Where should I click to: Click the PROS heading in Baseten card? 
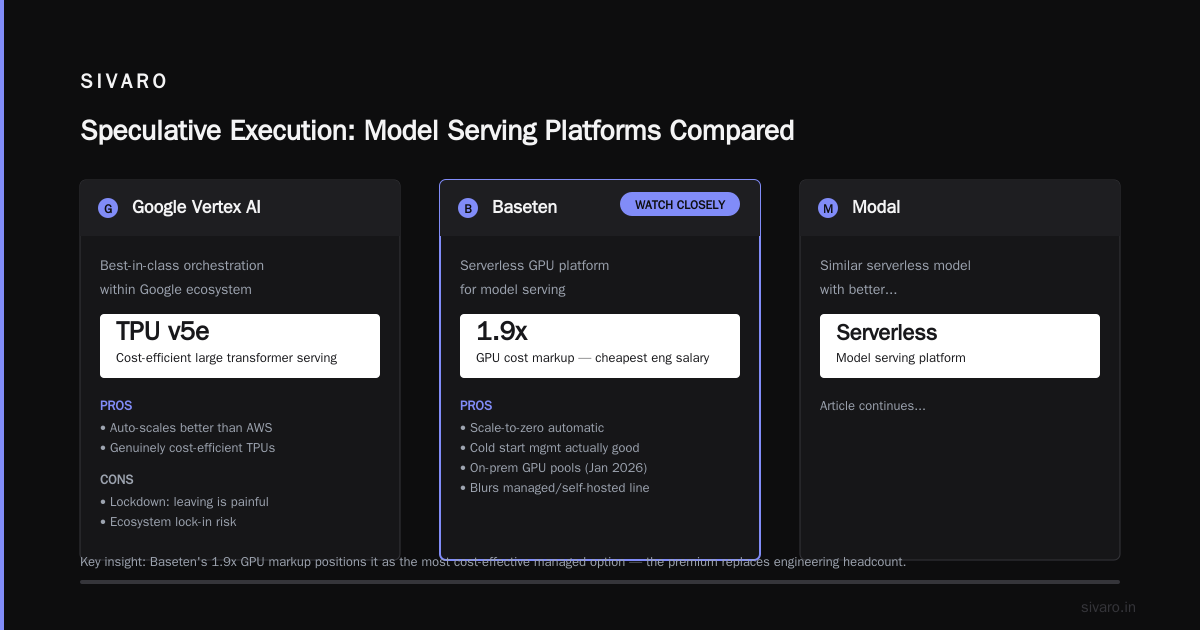point(476,406)
